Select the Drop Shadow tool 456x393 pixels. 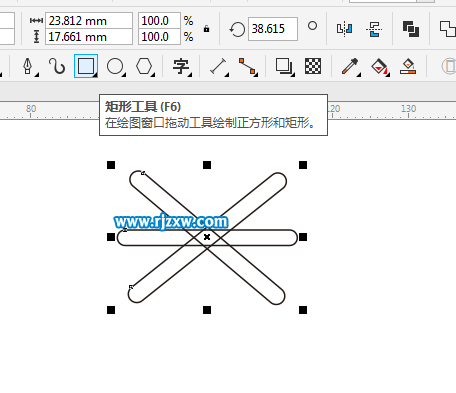(x=283, y=66)
